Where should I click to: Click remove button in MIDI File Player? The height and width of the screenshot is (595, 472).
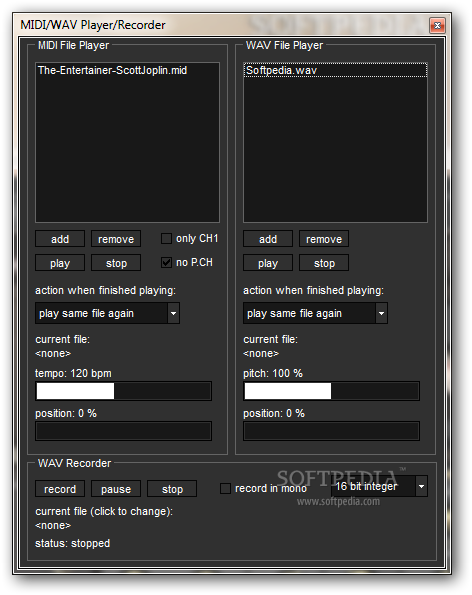pos(116,239)
